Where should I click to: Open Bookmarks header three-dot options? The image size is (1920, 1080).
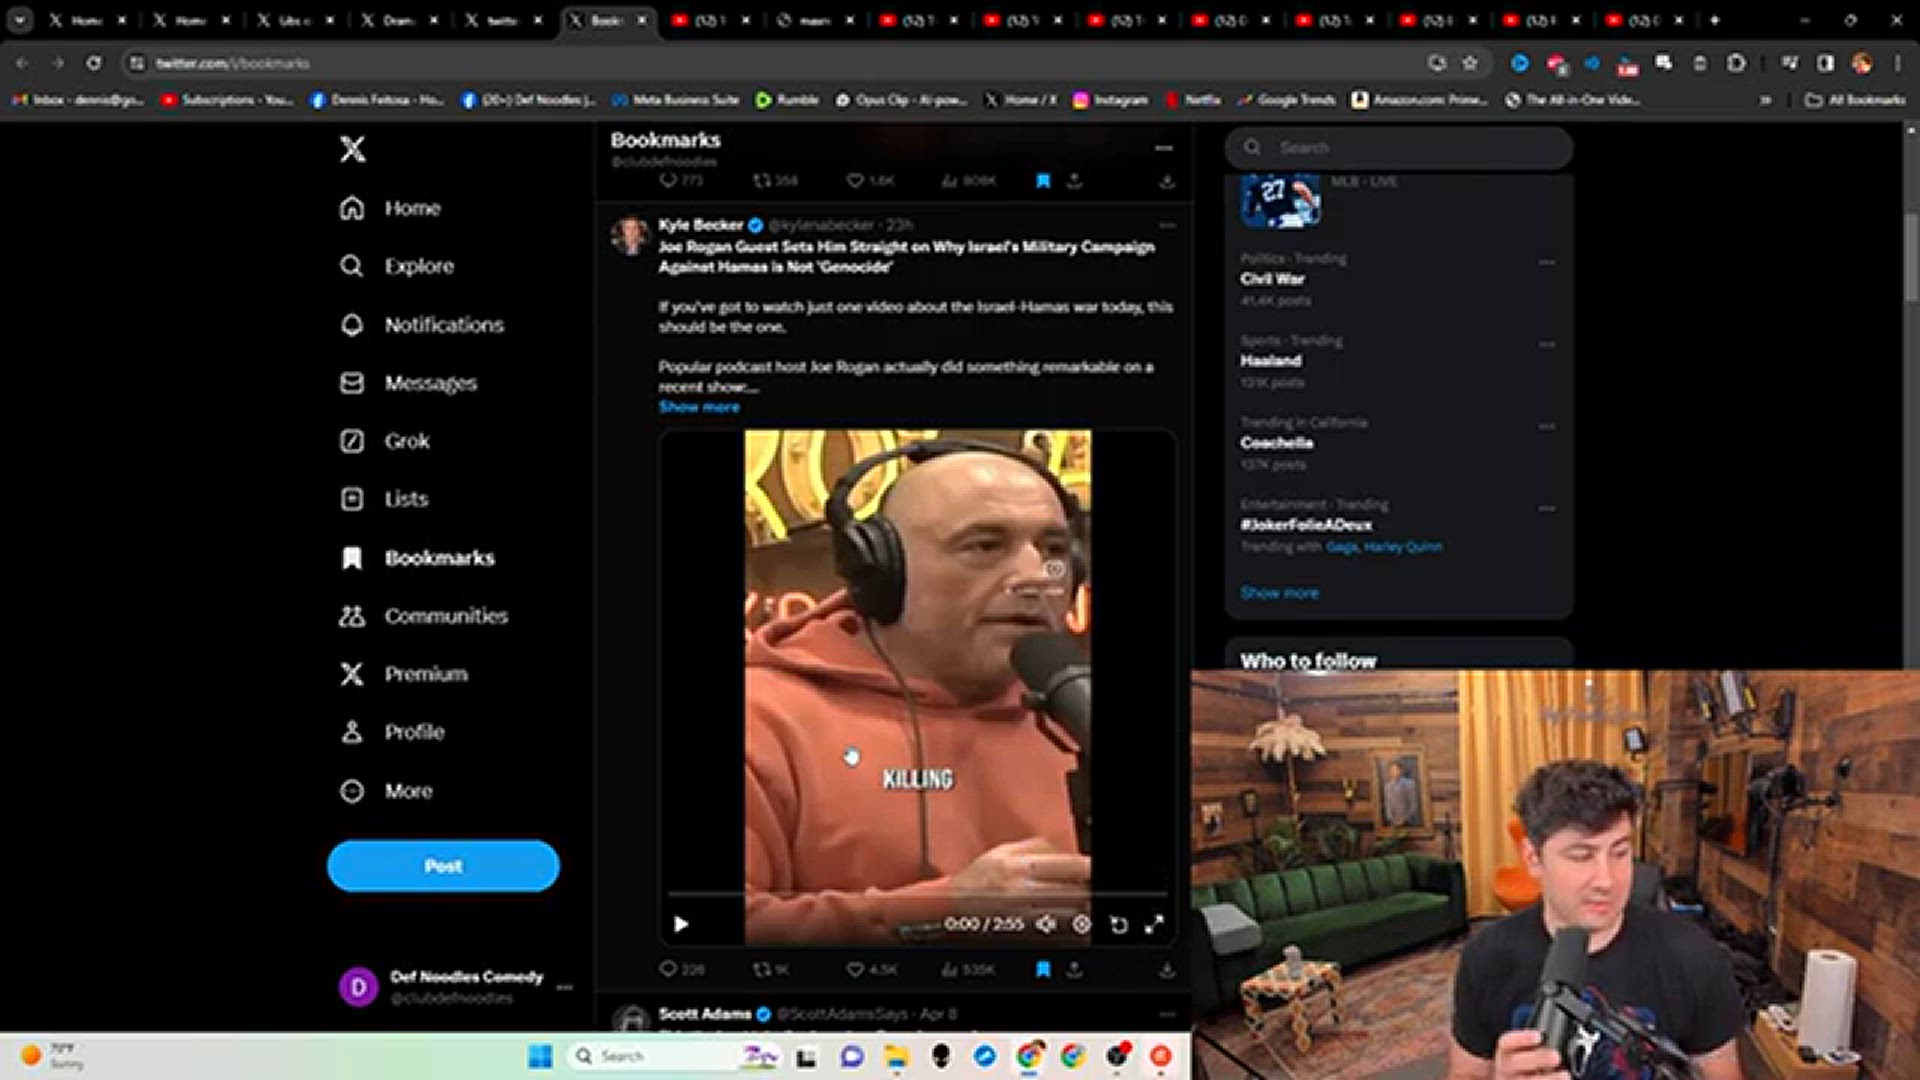pos(1163,148)
